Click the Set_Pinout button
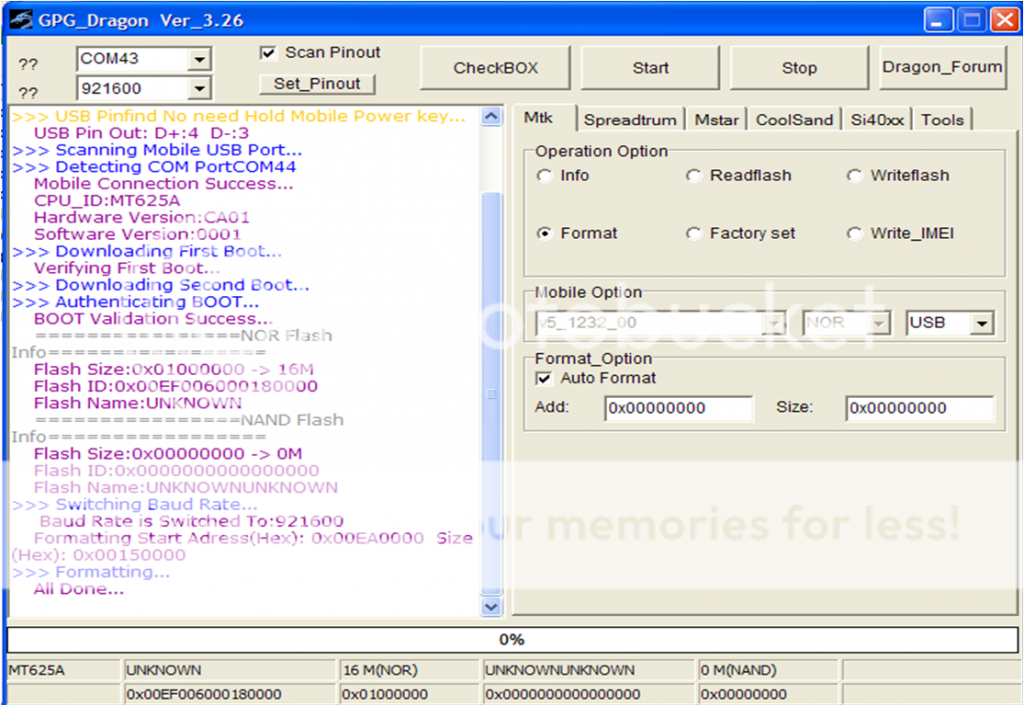This screenshot has width=1024, height=705. pyautogui.click(x=316, y=84)
